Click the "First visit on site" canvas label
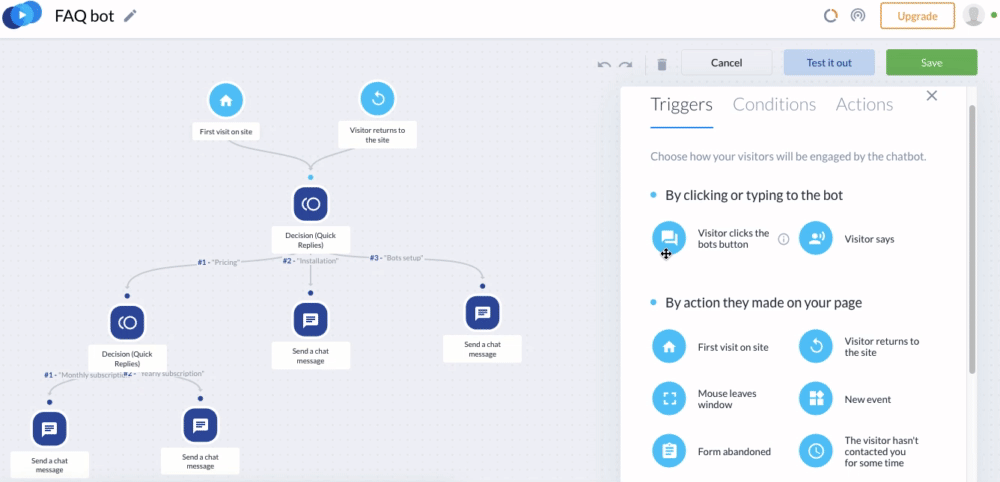Viewport: 1000px width, 482px height. click(226, 133)
